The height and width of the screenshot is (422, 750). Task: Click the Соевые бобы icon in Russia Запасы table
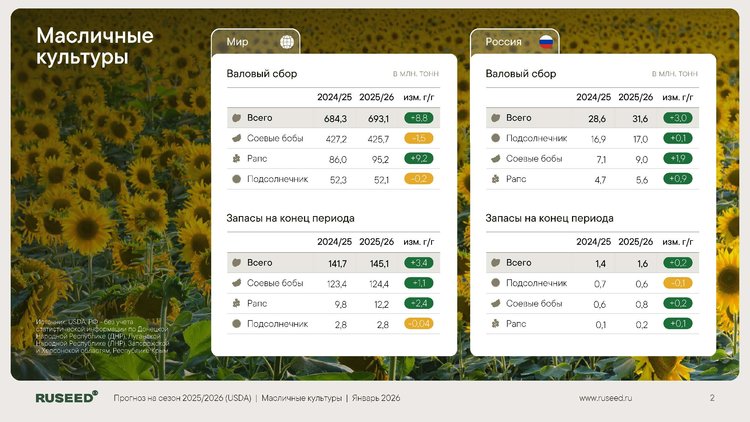[494, 303]
